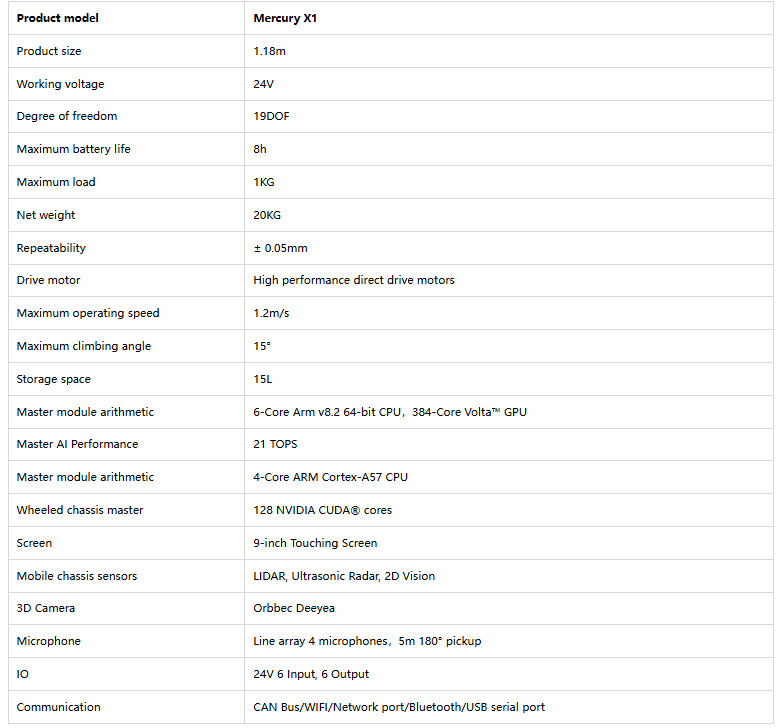Click the "1KG" maximum load value
The height and width of the screenshot is (728, 782).
tap(264, 182)
